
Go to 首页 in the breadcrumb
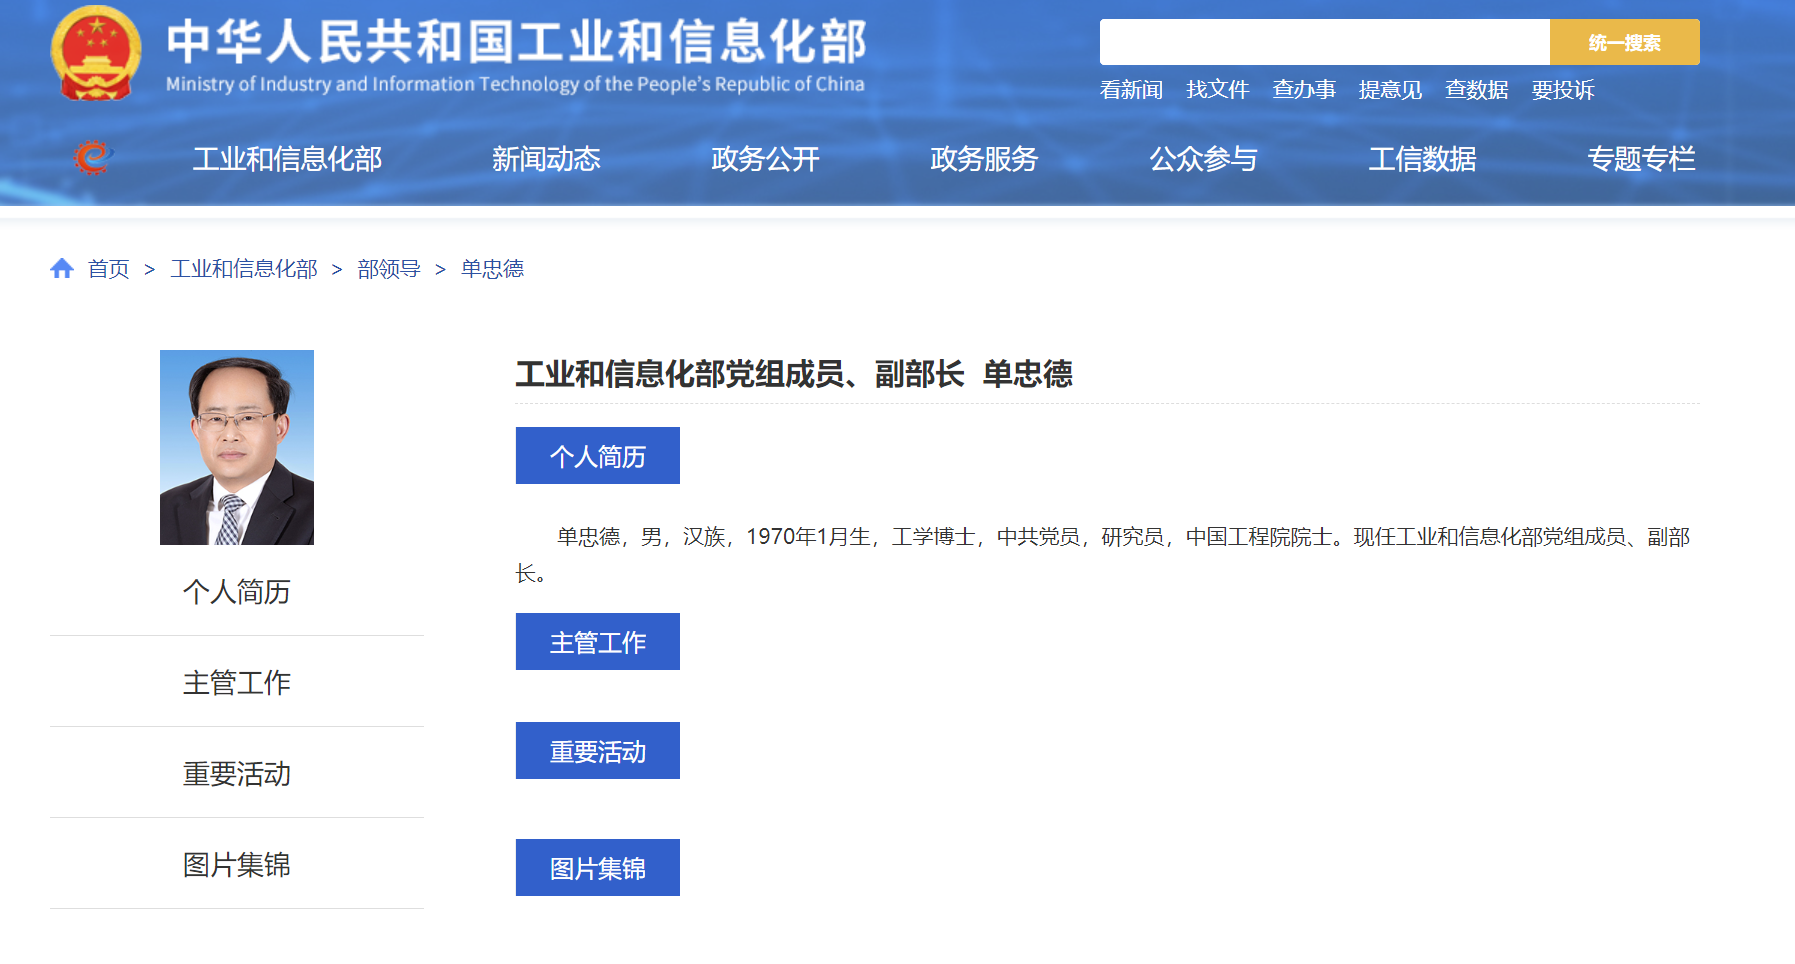pos(108,269)
